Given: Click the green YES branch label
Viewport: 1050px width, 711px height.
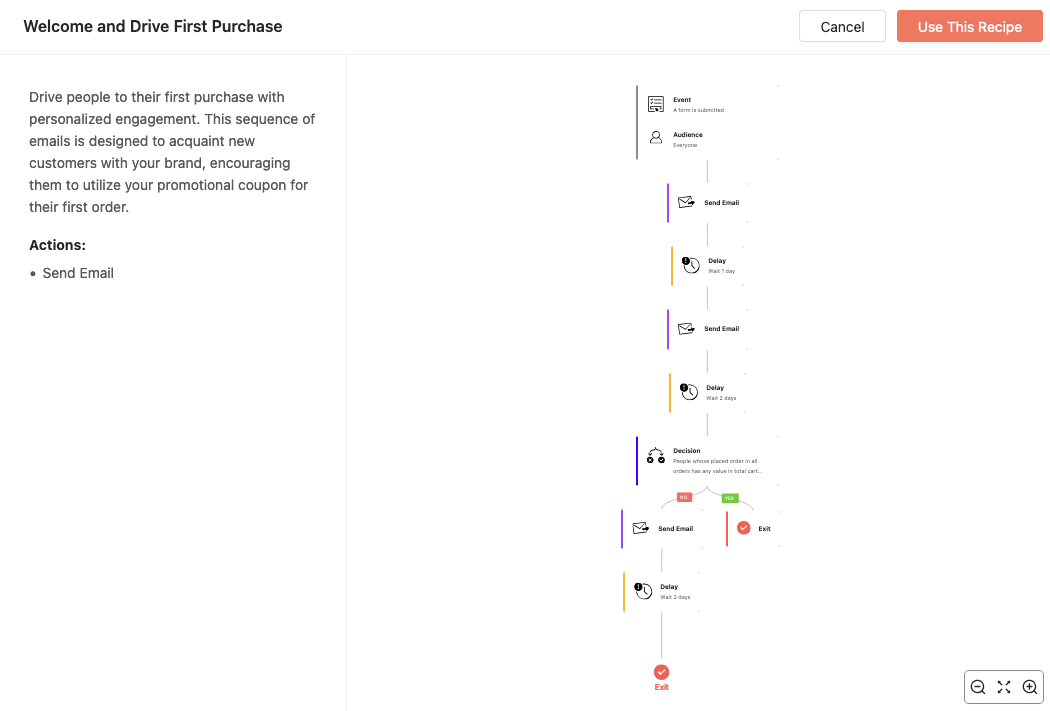Looking at the screenshot, I should pyautogui.click(x=729, y=498).
